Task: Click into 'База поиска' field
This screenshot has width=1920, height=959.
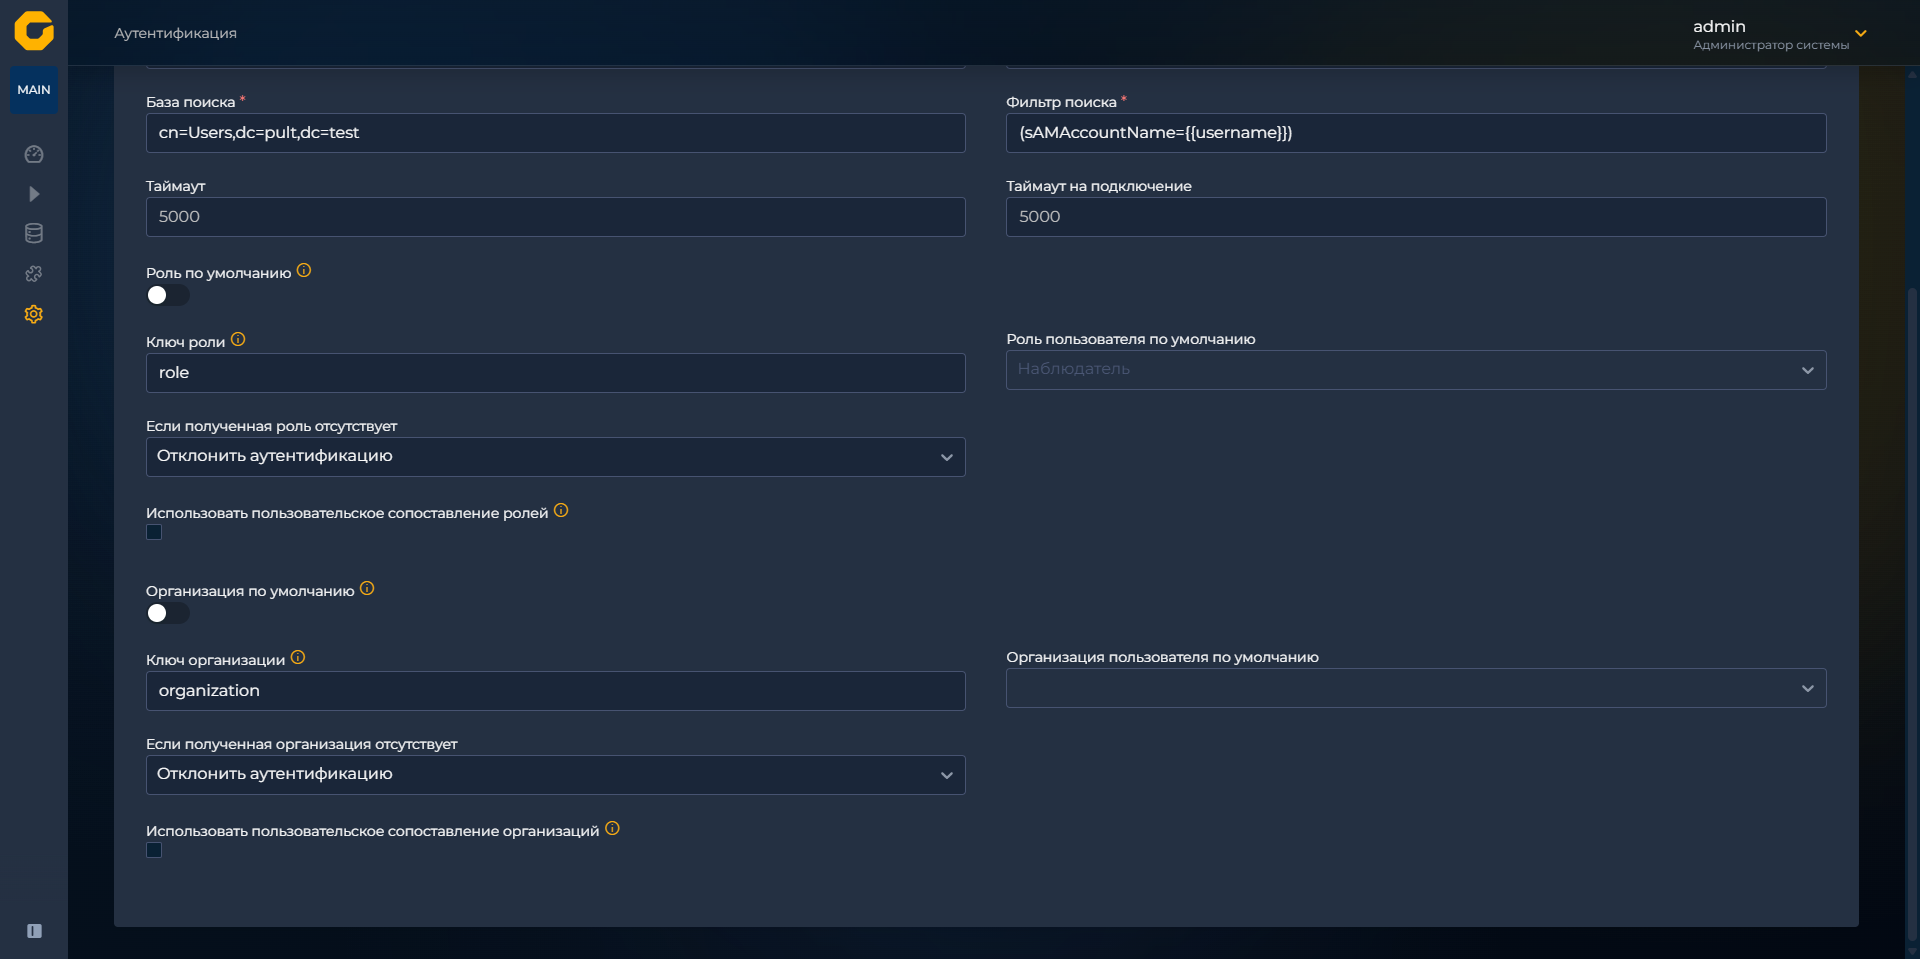Action: tap(555, 133)
